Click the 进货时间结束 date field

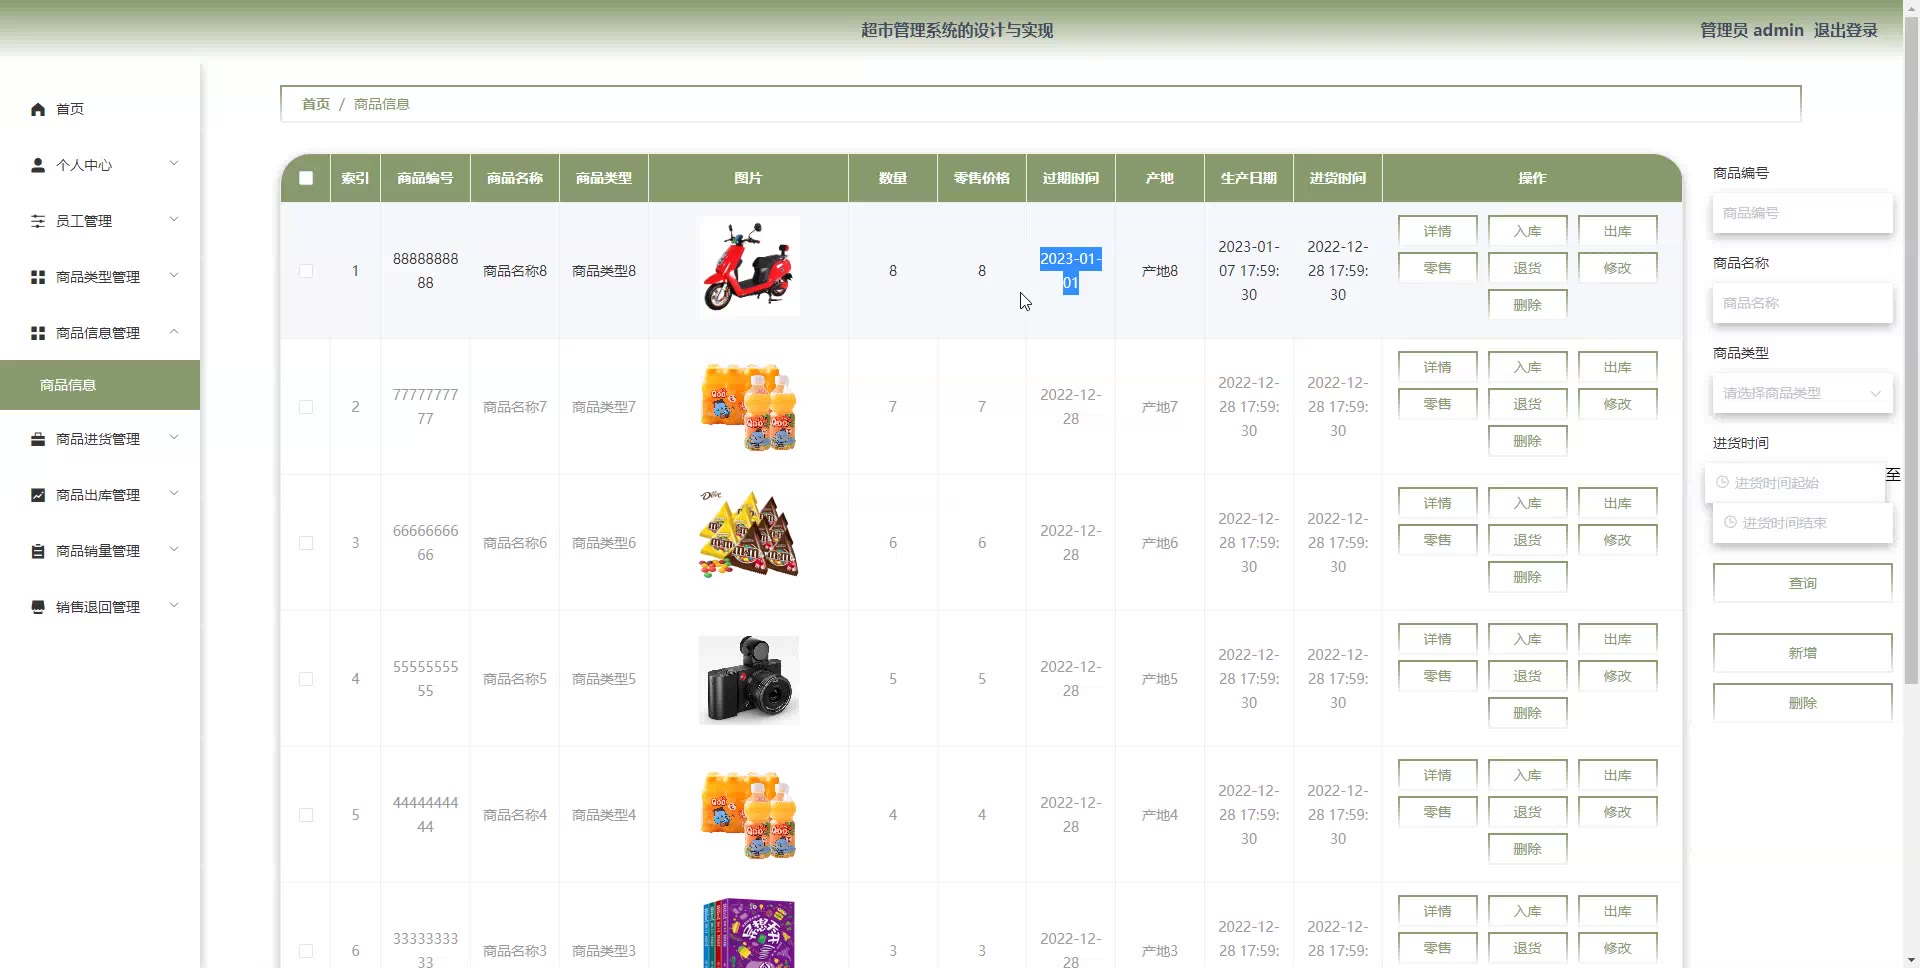tap(1802, 523)
